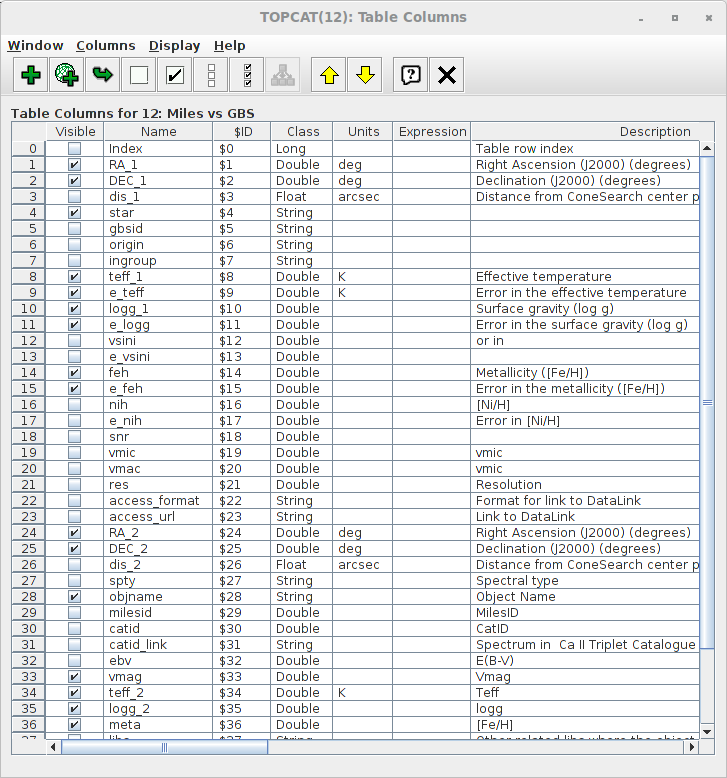Viewport: 727px width, 778px height.
Task: Open the Display menu
Action: coord(174,46)
